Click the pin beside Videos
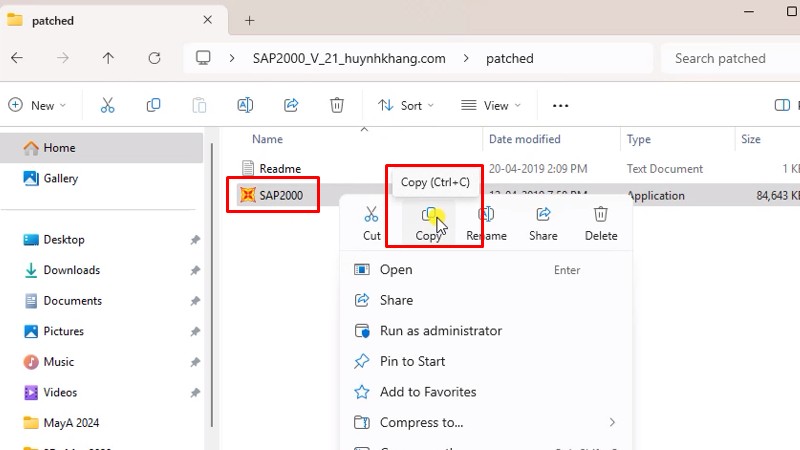Image resolution: width=800 pixels, height=450 pixels. pyautogui.click(x=195, y=393)
